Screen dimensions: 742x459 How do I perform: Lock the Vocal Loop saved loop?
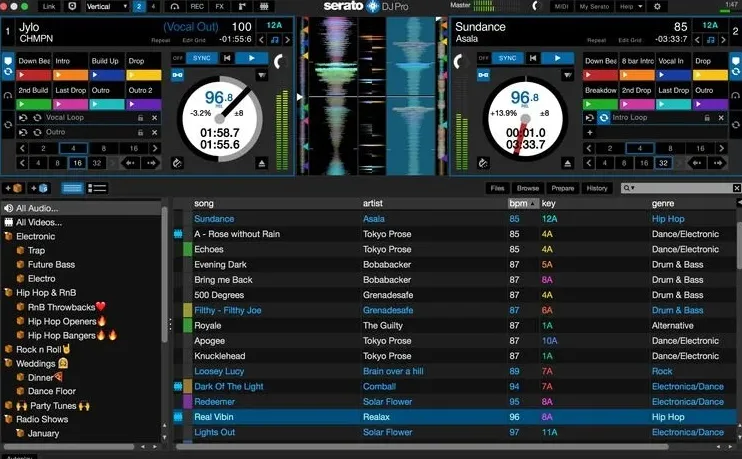click(141, 118)
